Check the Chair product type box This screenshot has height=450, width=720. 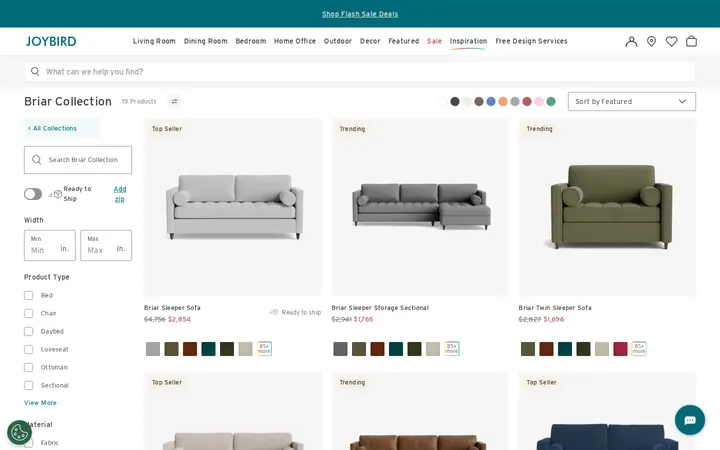(28, 313)
